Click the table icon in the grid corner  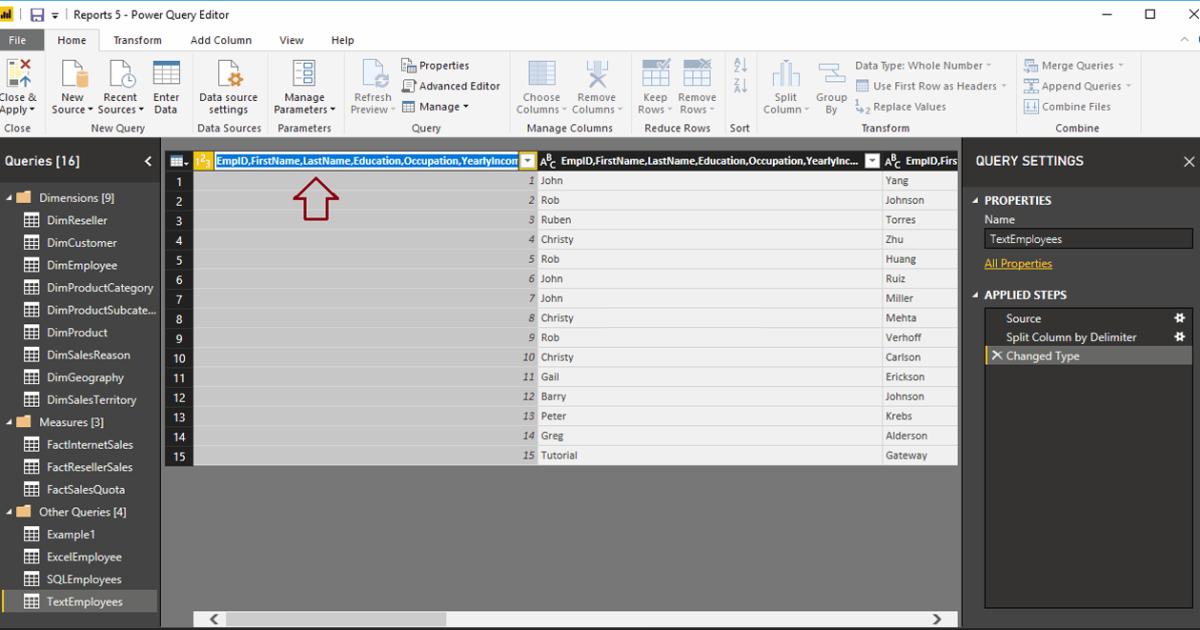point(177,161)
